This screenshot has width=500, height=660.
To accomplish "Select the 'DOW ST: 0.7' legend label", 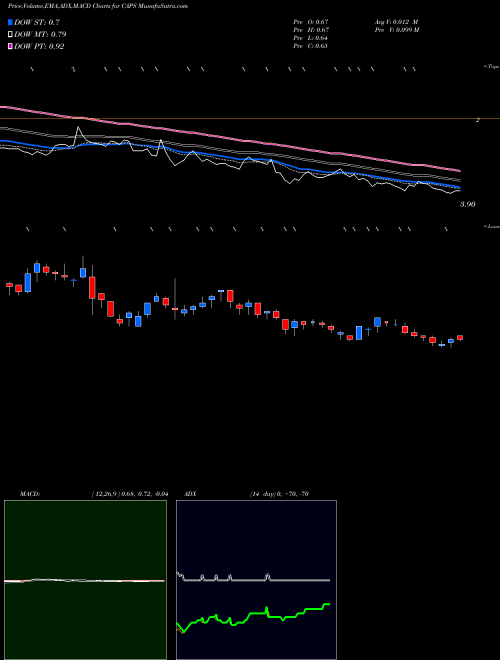I will pos(37,22).
